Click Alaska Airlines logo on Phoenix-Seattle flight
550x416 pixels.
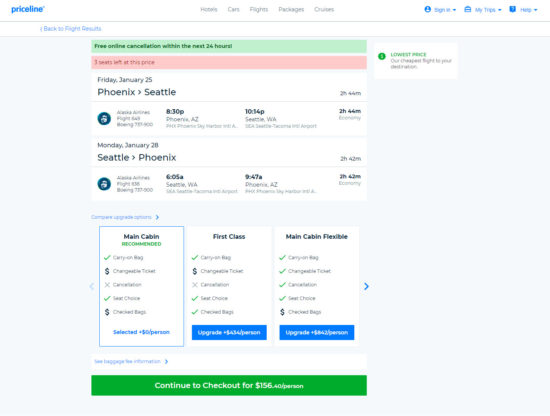(x=104, y=119)
